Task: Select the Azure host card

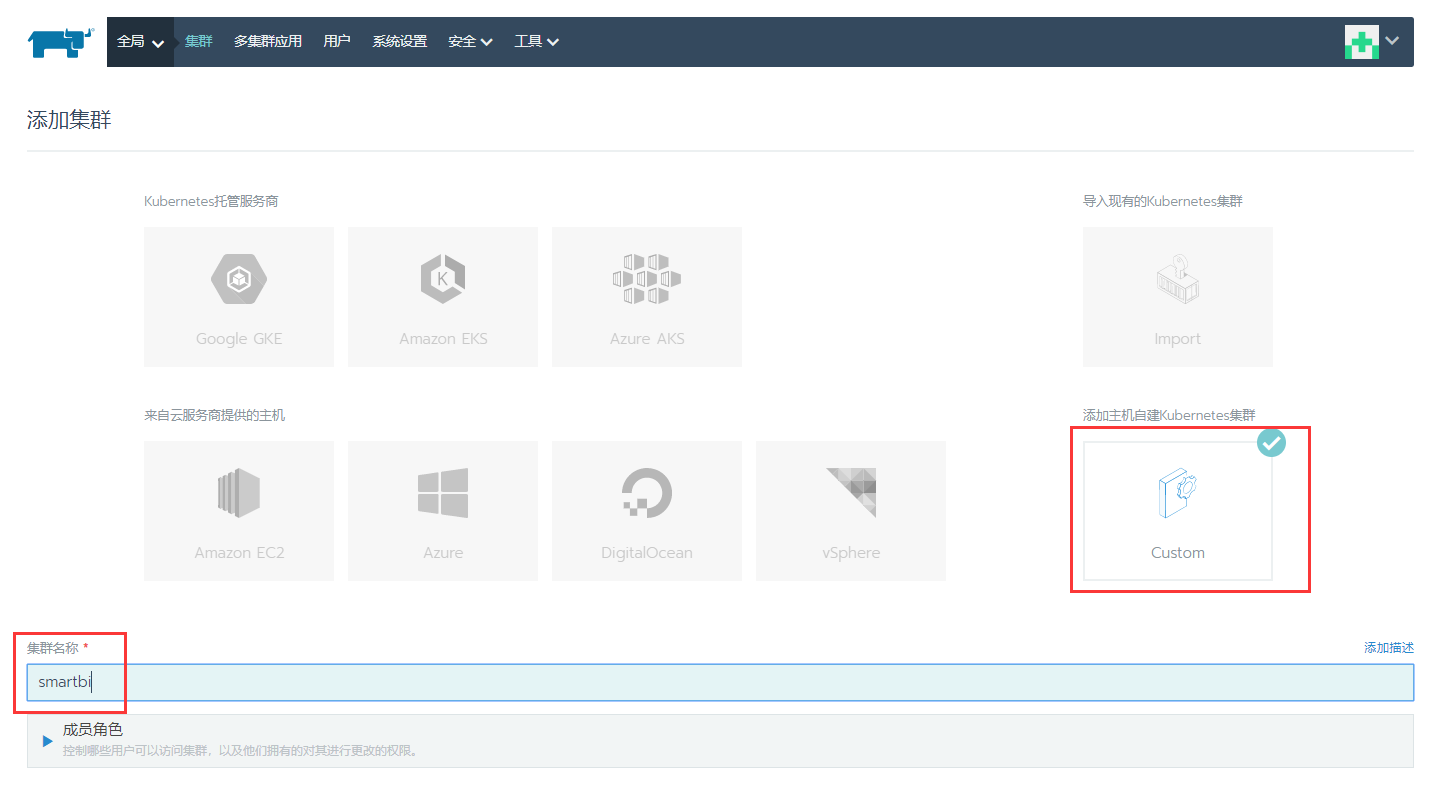Action: (x=443, y=511)
